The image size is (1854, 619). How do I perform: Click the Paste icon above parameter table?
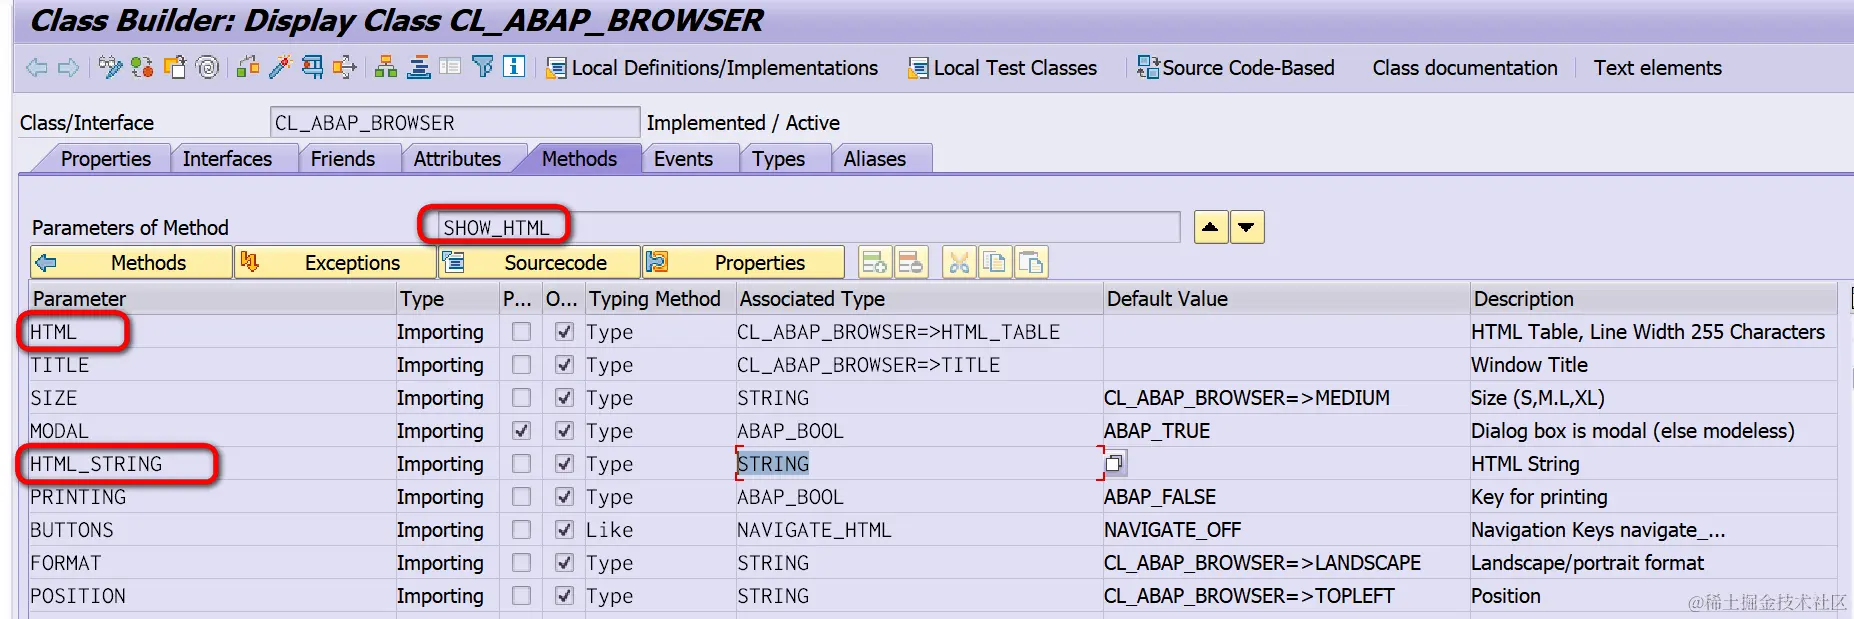click(x=1031, y=262)
